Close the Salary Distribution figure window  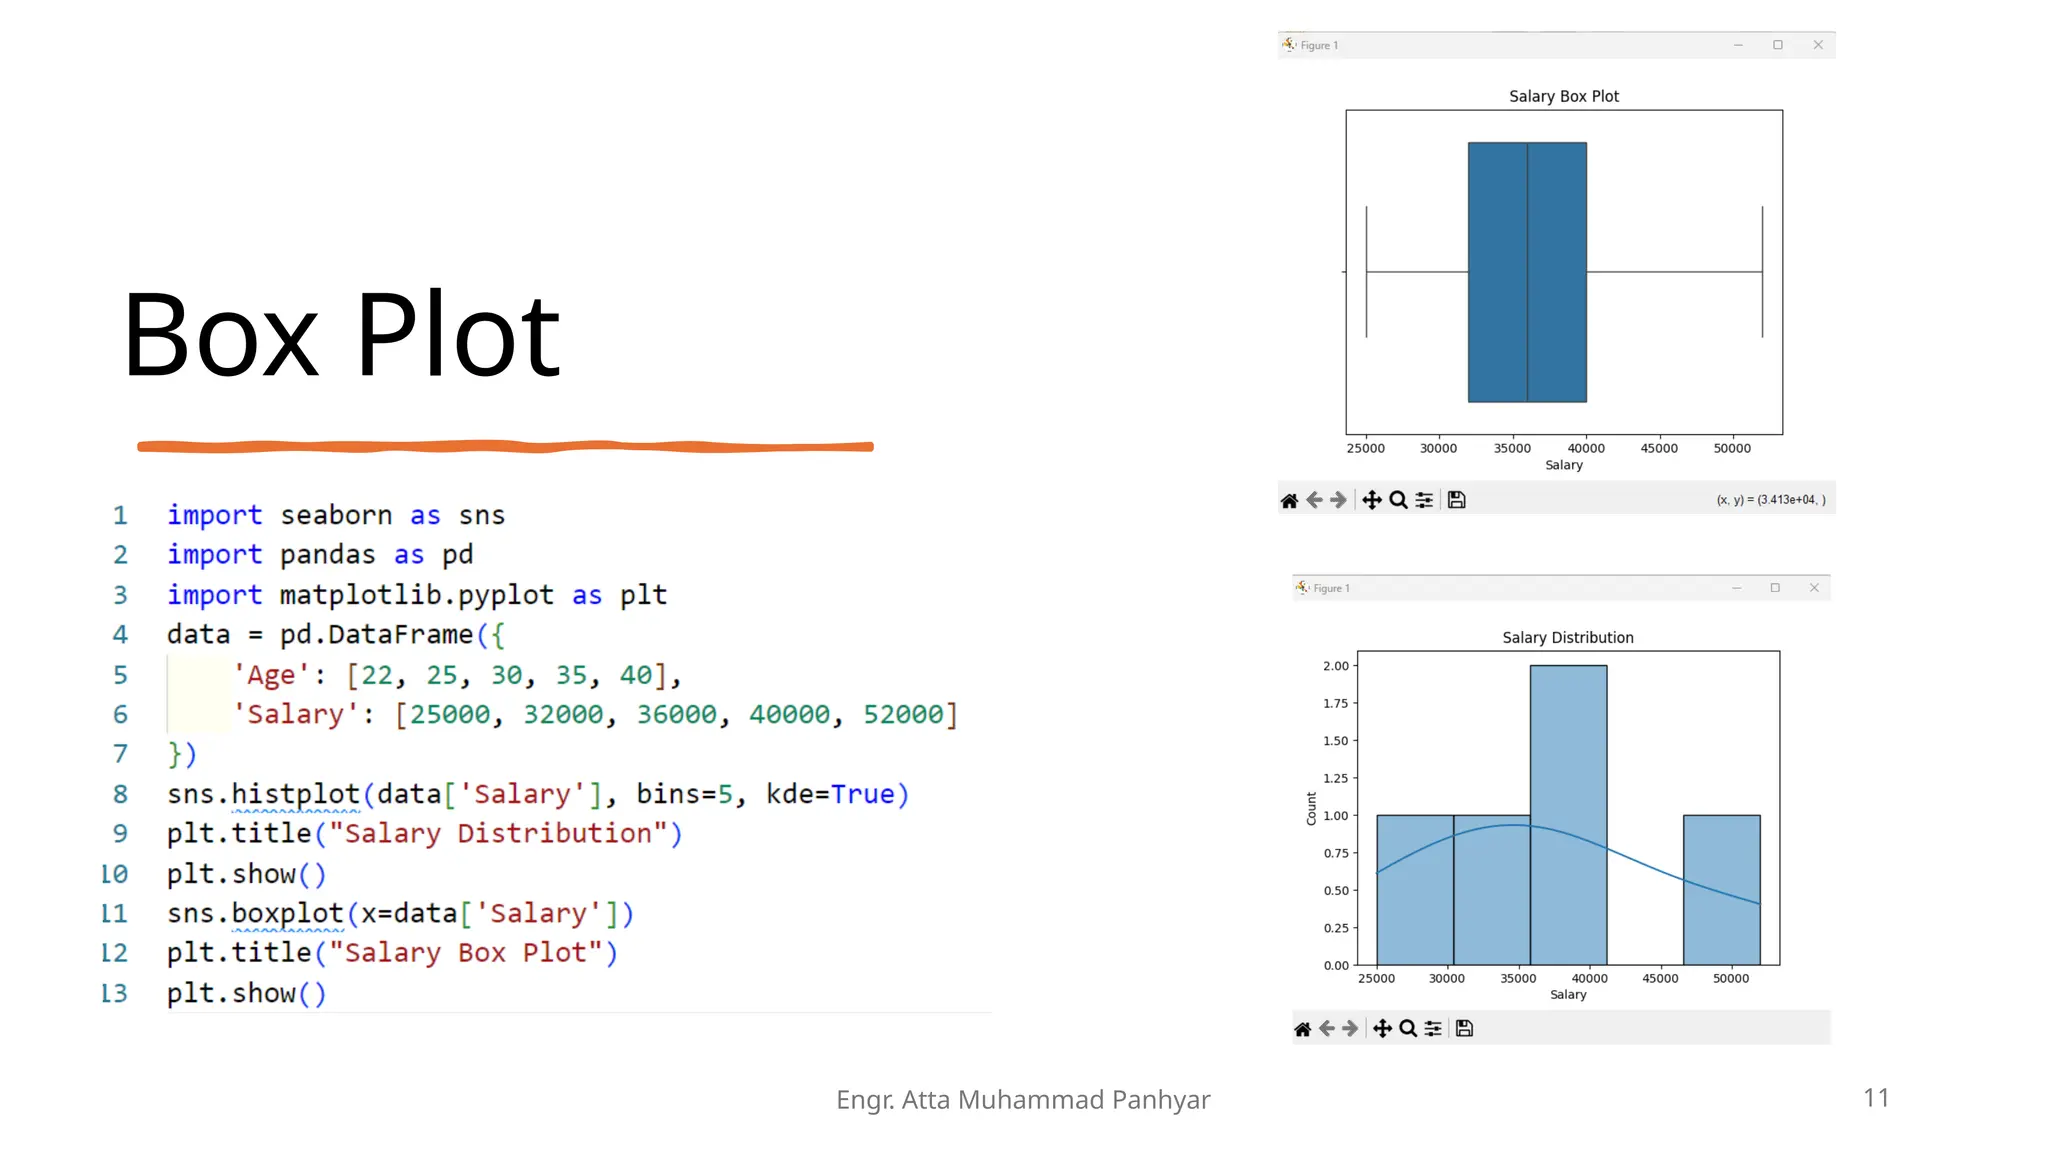(x=1814, y=588)
